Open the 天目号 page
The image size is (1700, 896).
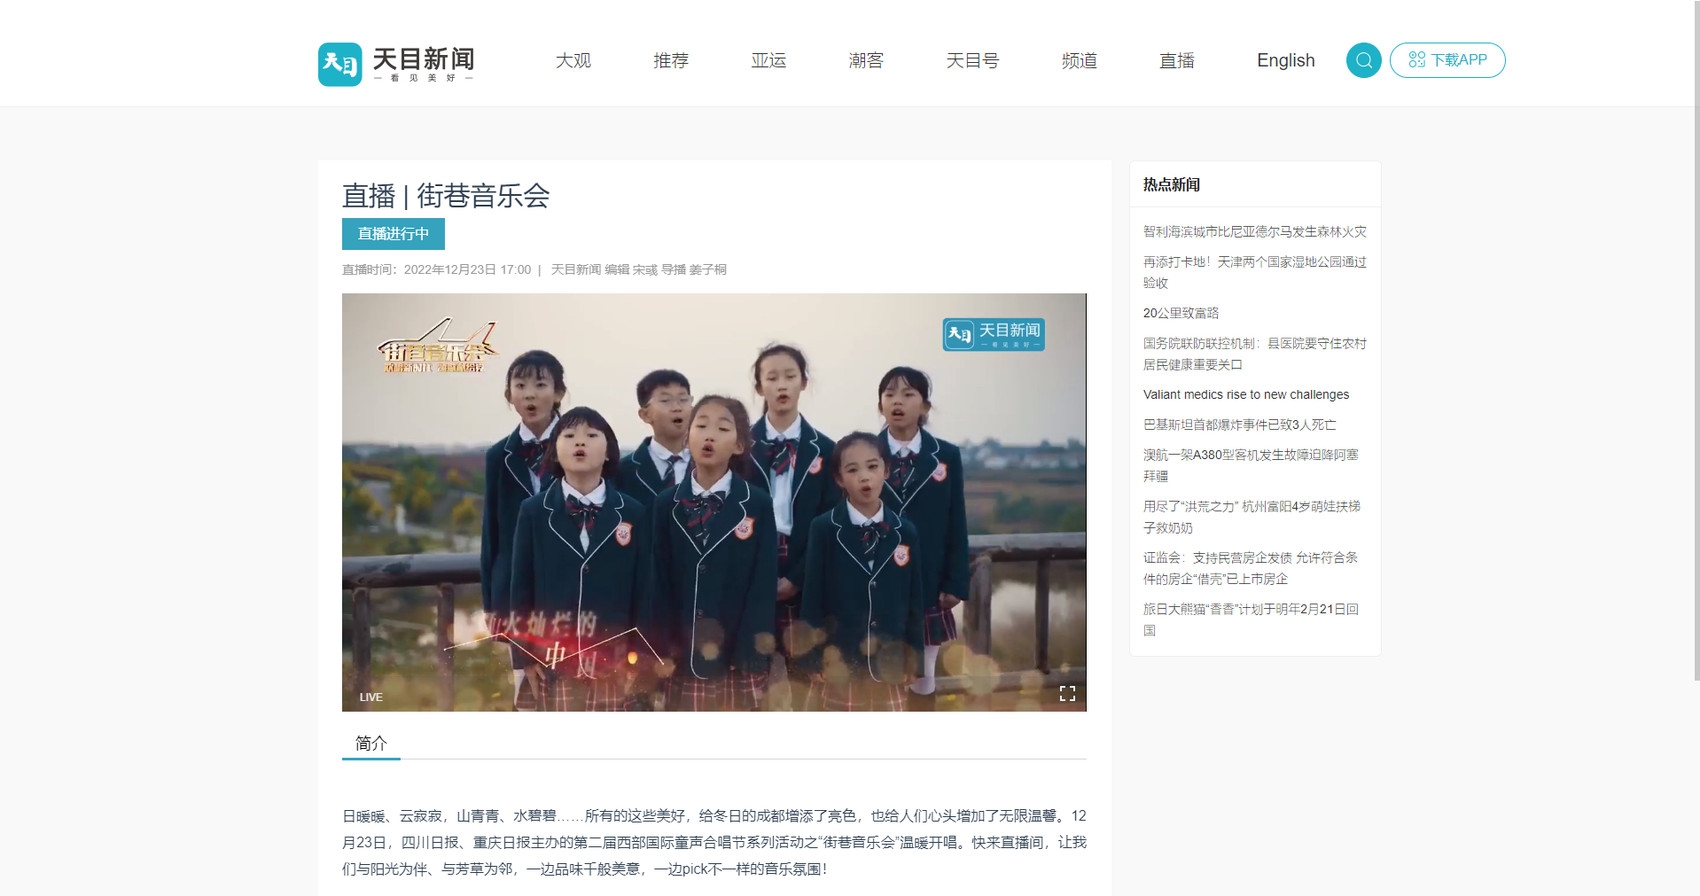click(x=972, y=61)
